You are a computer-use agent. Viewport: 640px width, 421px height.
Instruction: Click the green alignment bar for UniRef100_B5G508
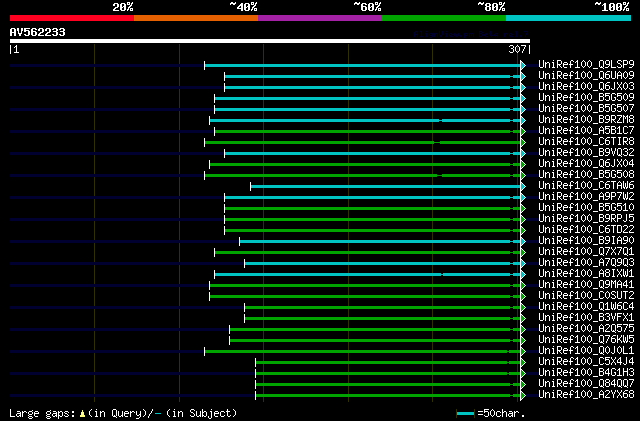362,176
